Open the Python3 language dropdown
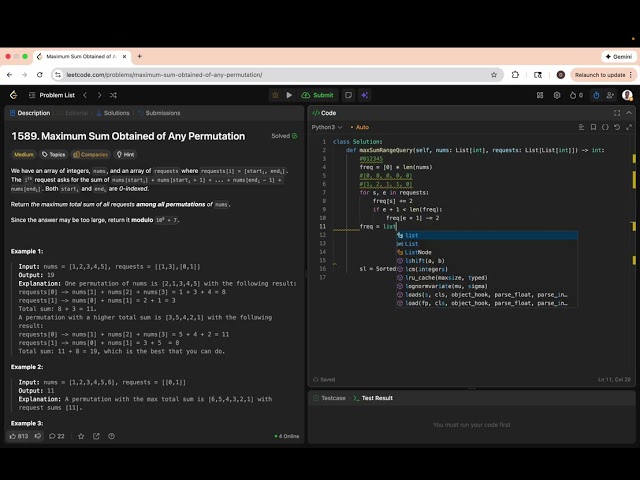The width and height of the screenshot is (640, 480). pyautogui.click(x=326, y=127)
